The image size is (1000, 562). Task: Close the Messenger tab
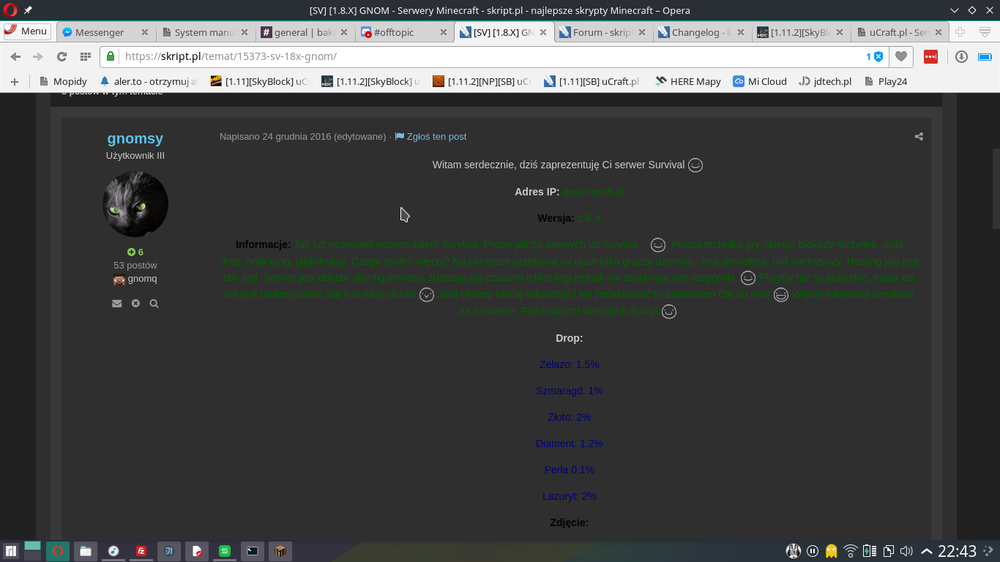pos(145,32)
